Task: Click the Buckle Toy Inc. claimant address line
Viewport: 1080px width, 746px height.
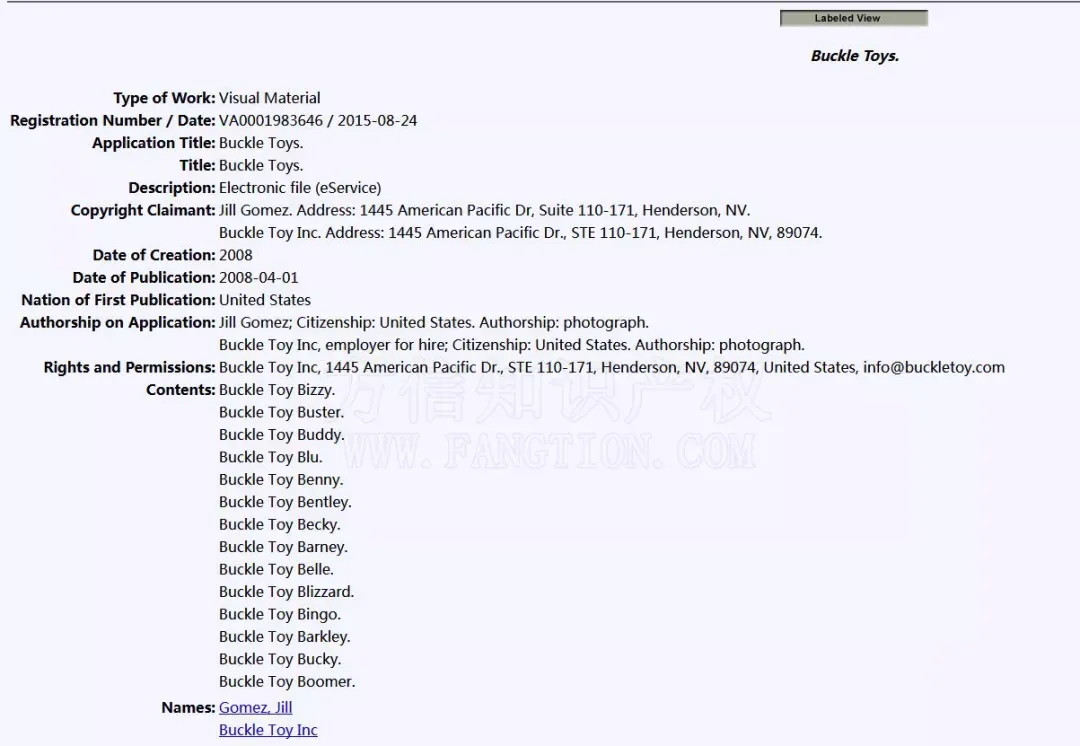Action: (x=520, y=233)
